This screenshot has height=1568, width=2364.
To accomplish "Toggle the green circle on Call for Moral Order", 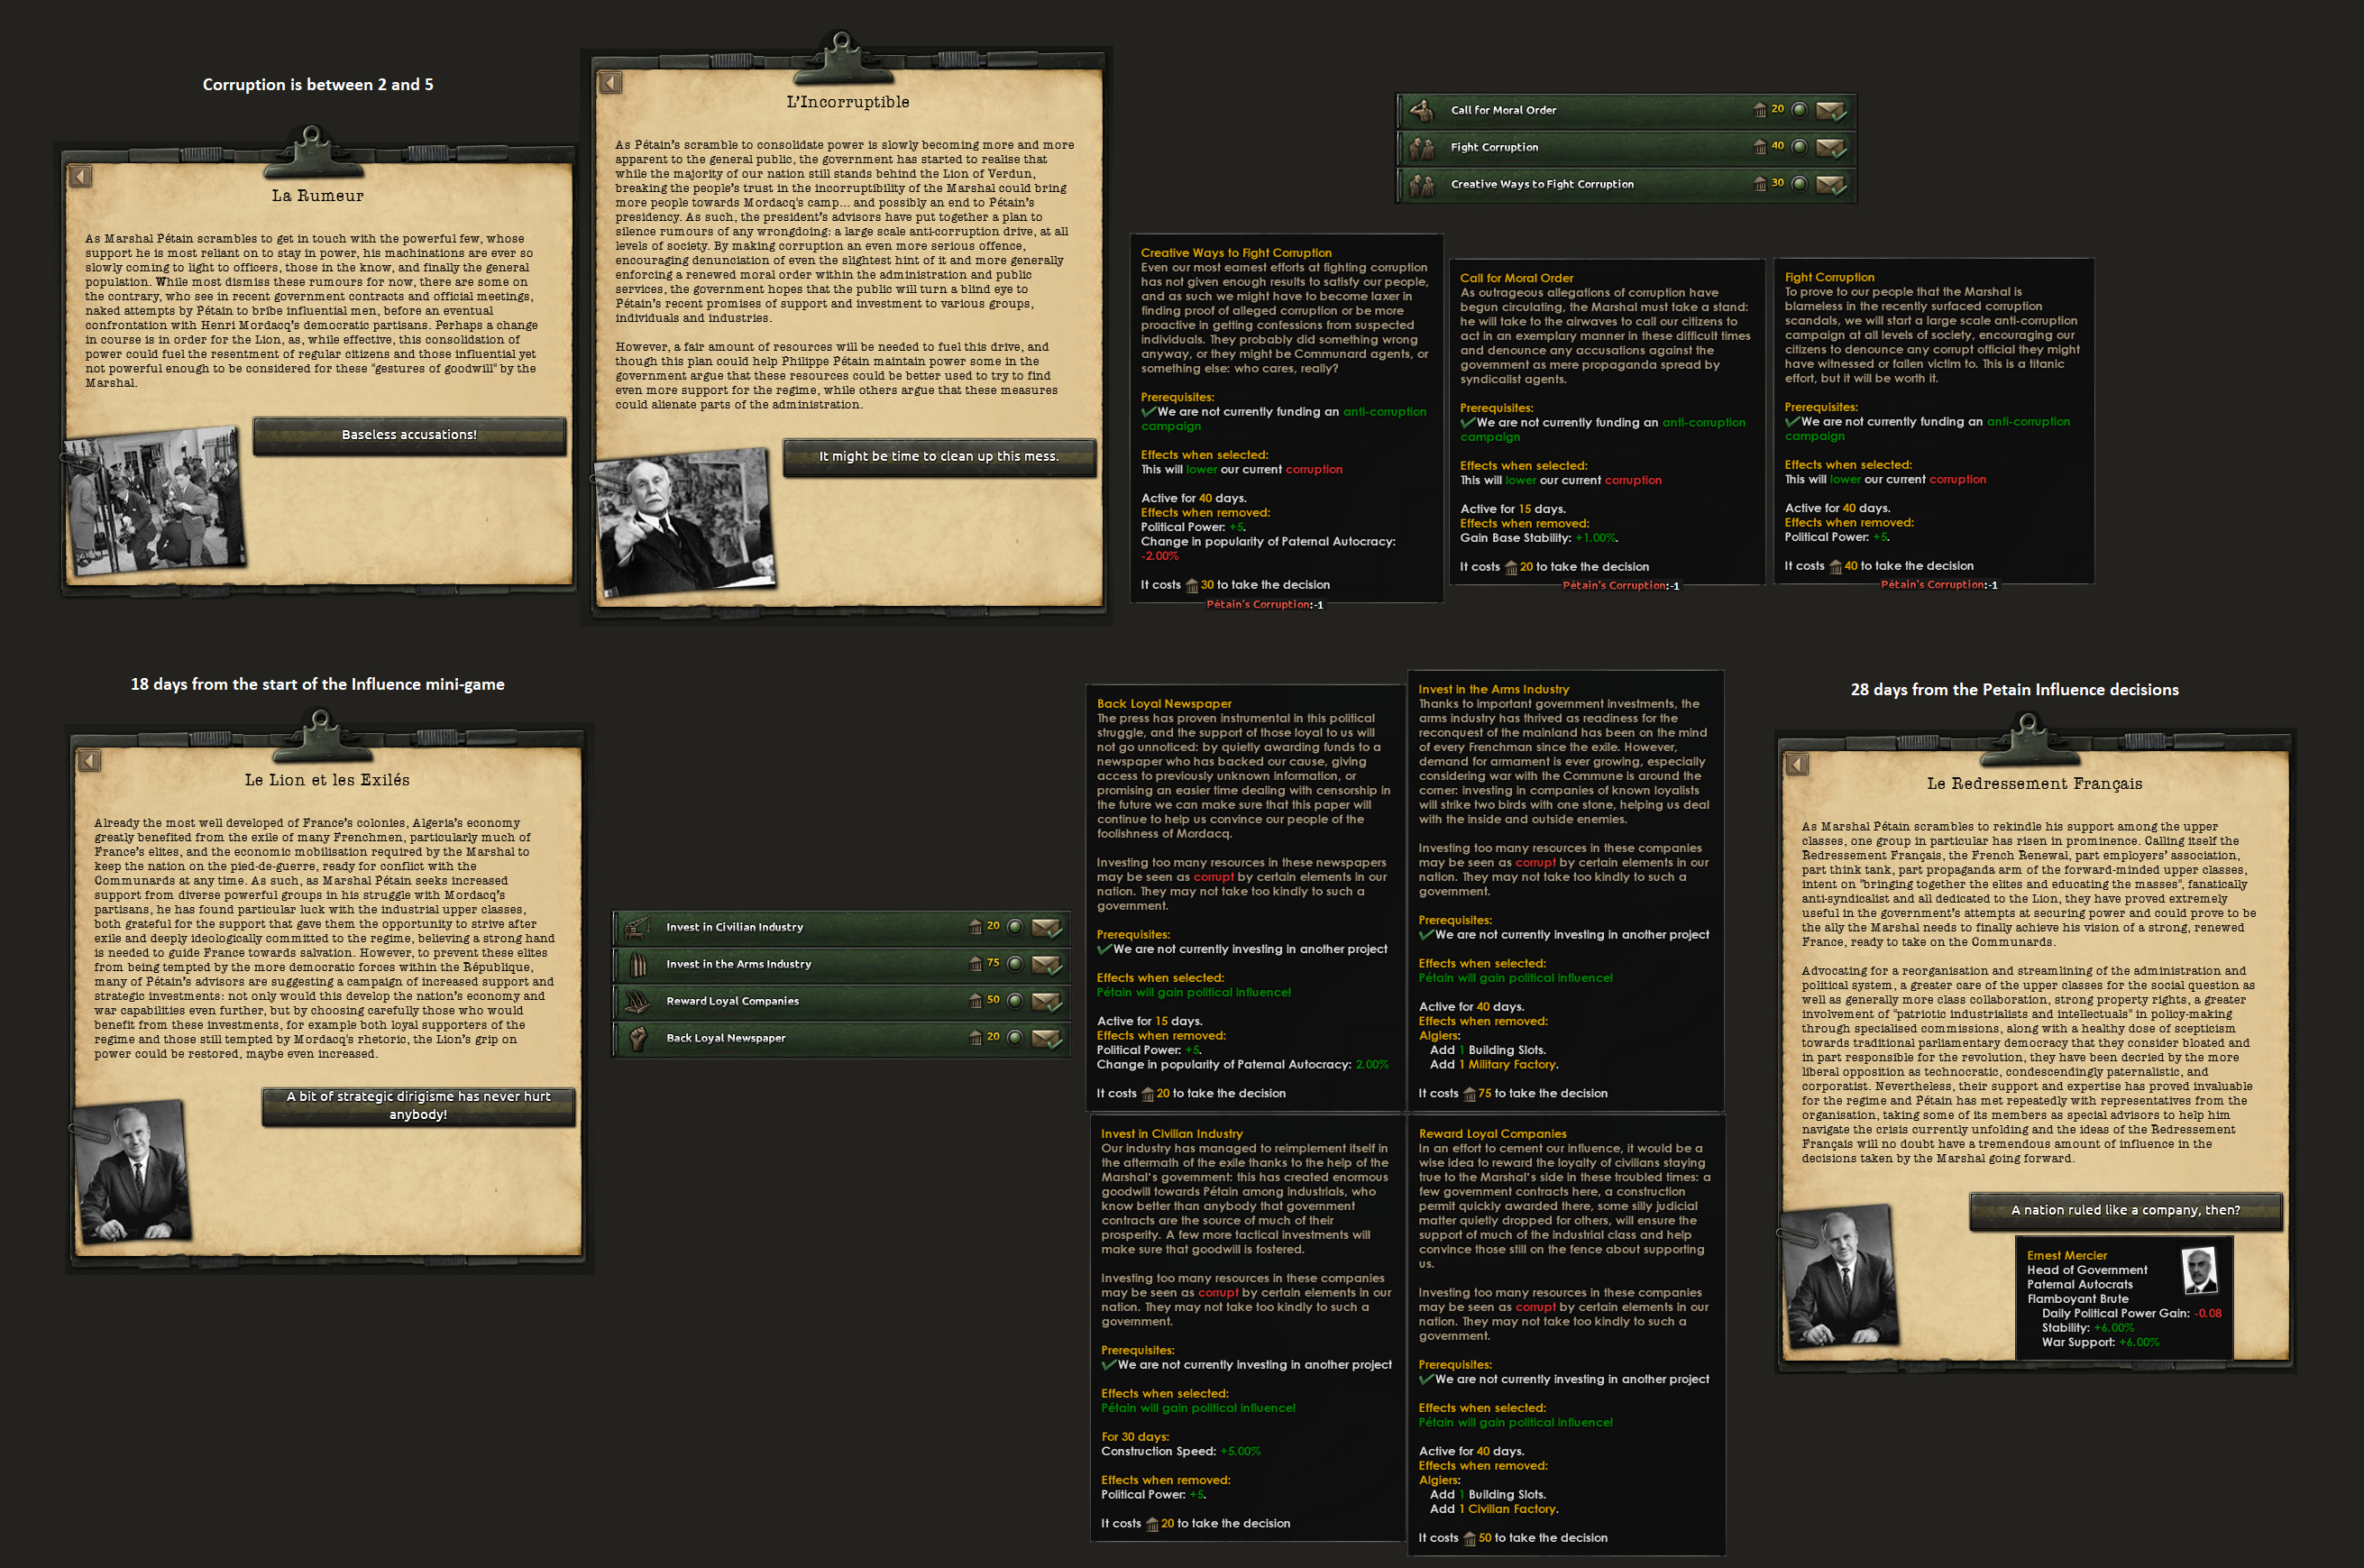I will tap(1799, 110).
